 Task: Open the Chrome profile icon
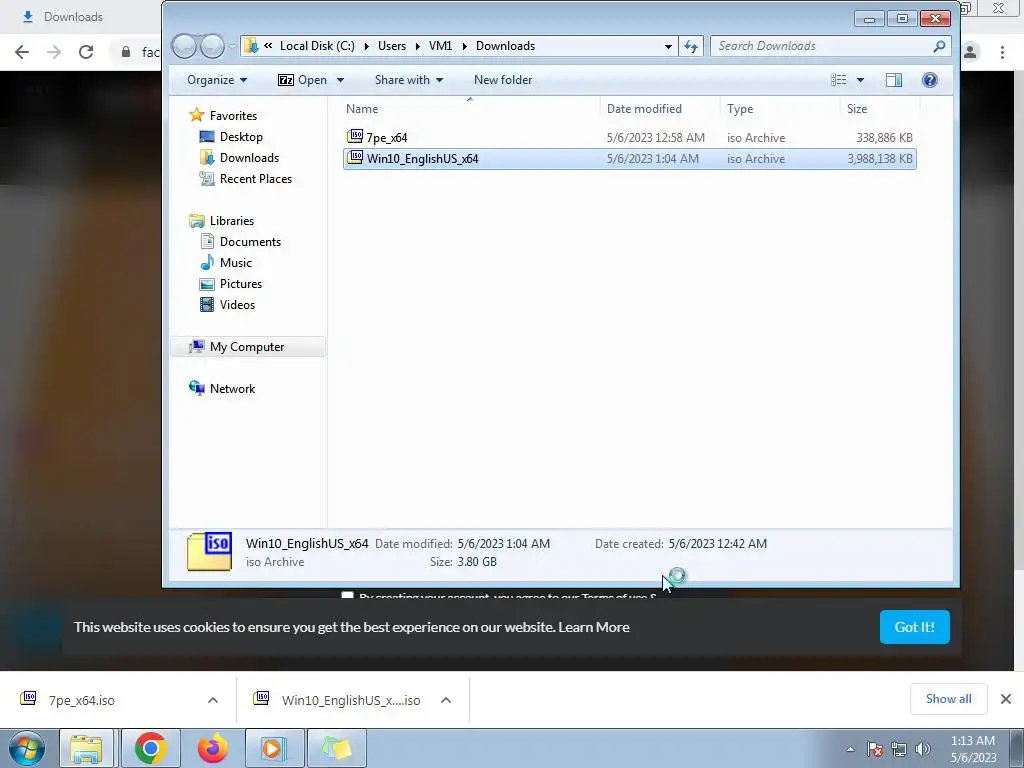tap(970, 52)
